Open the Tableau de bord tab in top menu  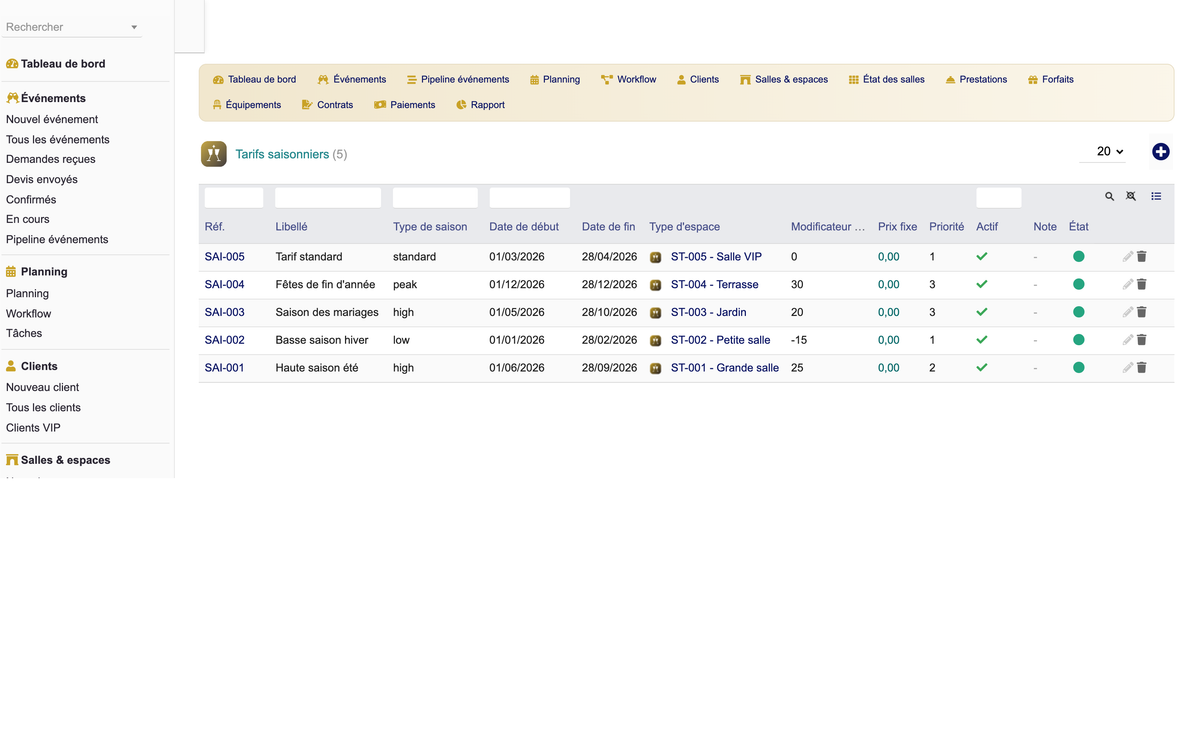click(254, 80)
